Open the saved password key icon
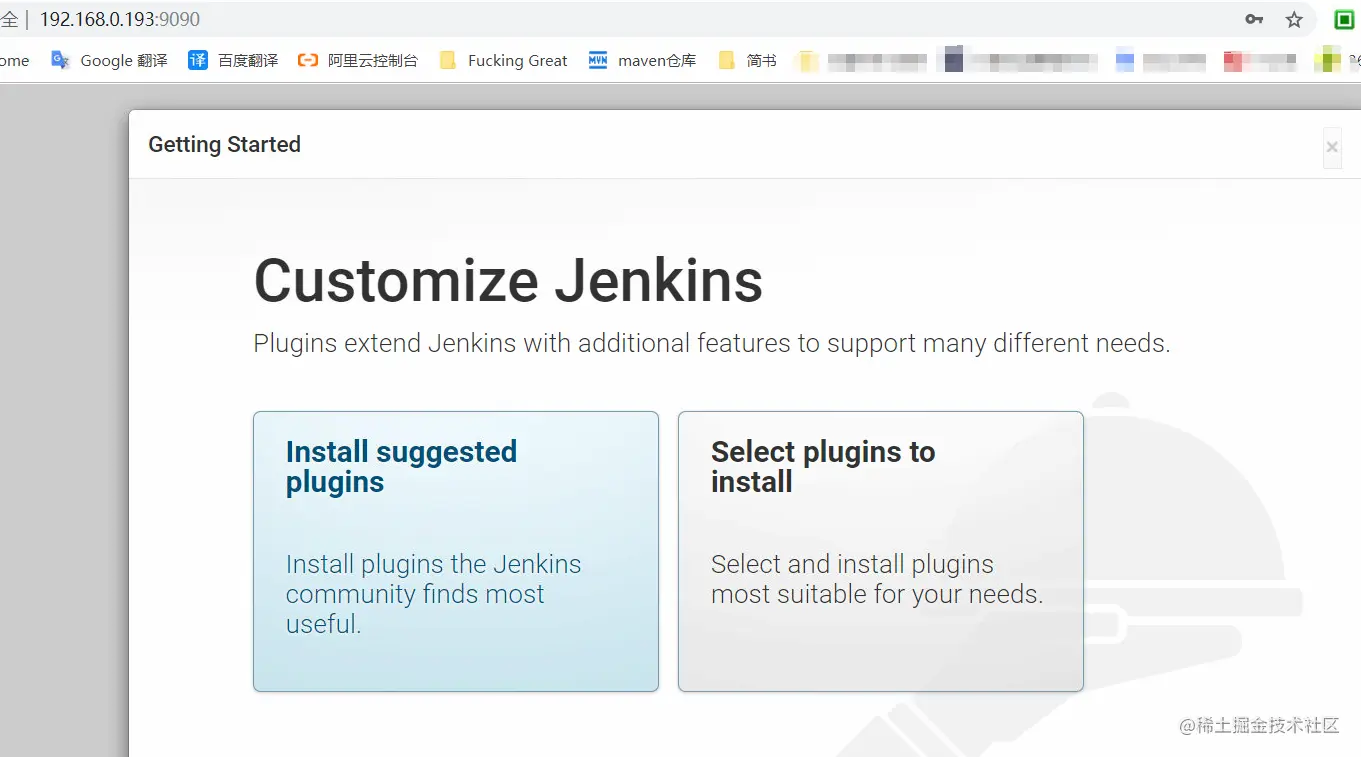Viewport: 1361px width, 757px height. [x=1254, y=19]
